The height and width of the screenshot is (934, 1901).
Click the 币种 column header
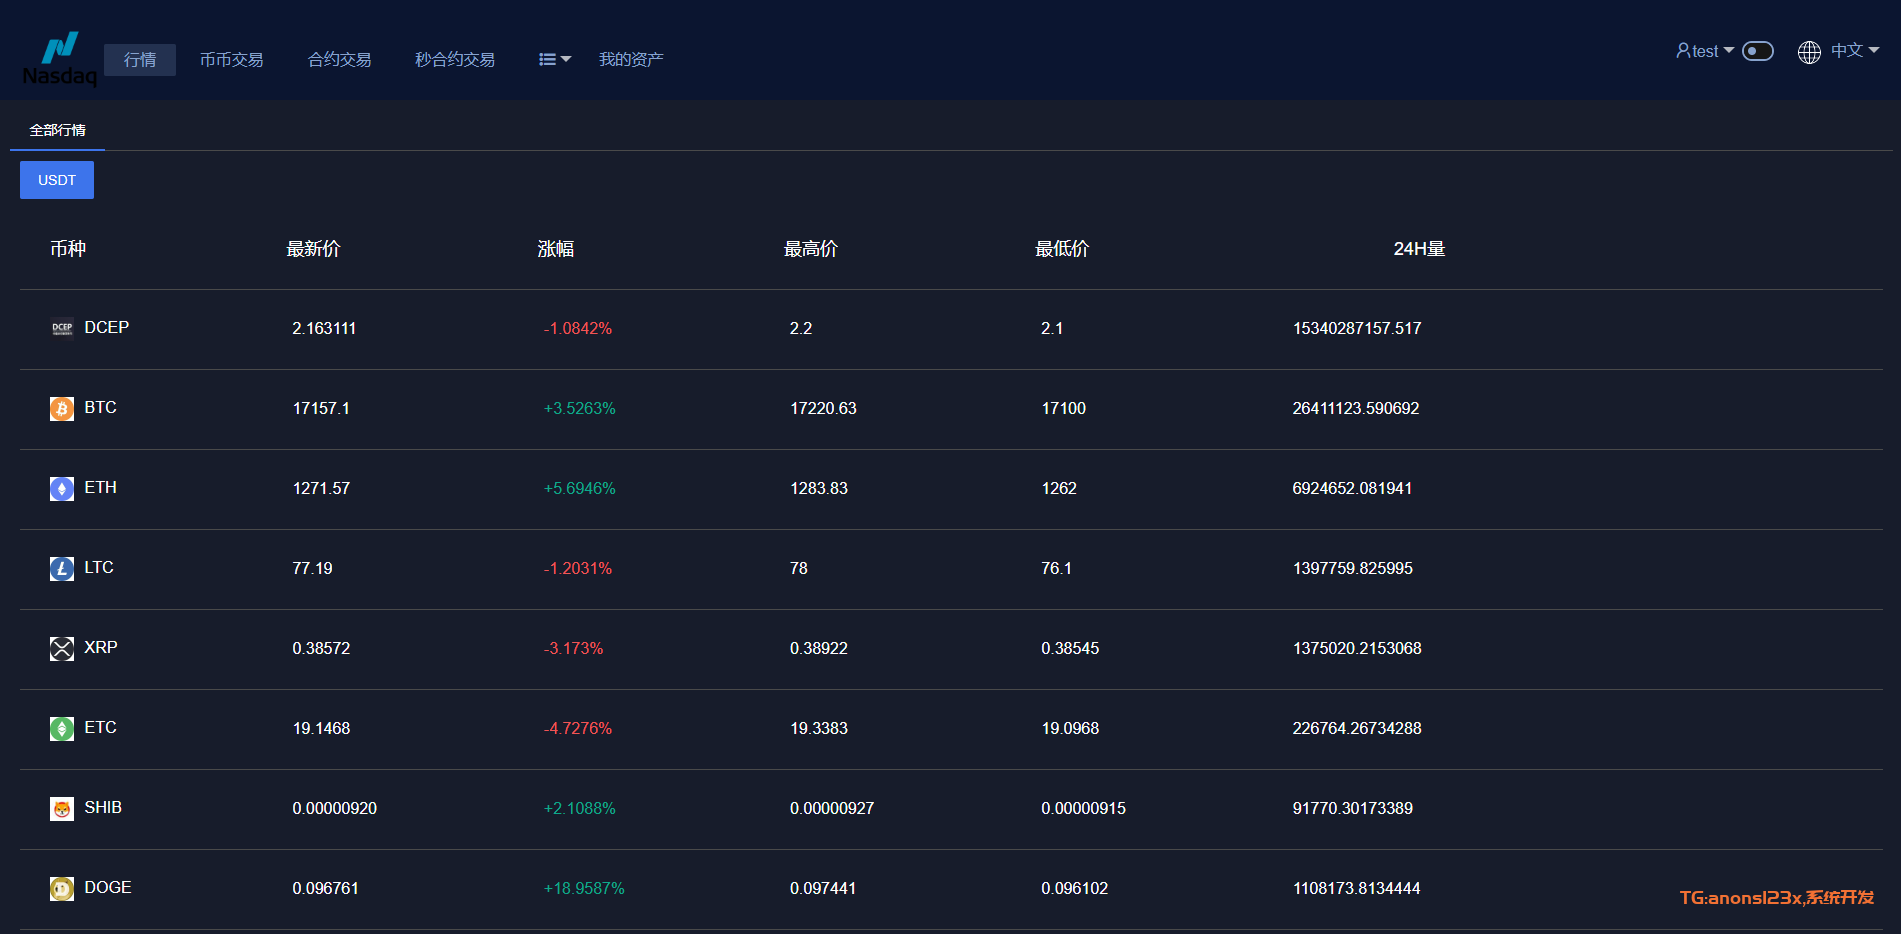(68, 248)
